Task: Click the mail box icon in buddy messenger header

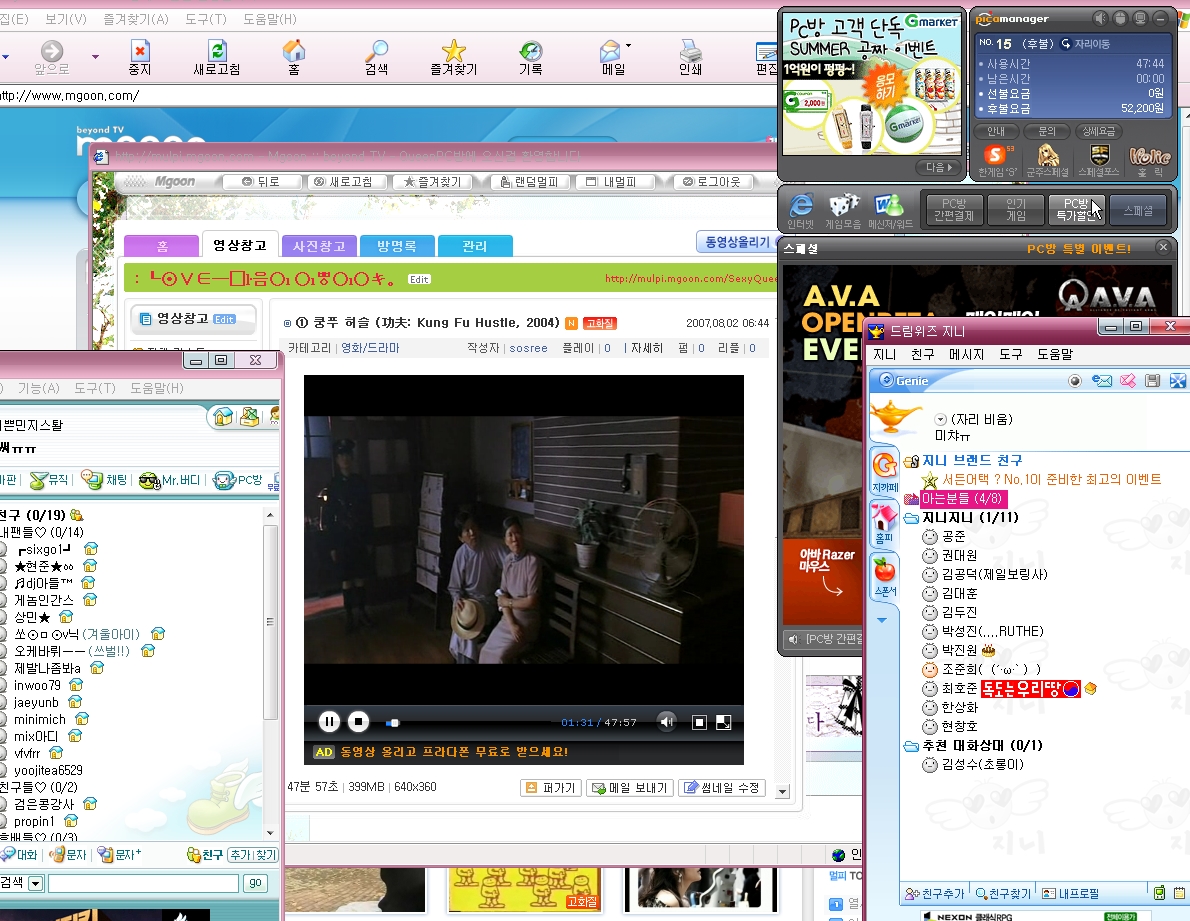Action: click(x=250, y=416)
